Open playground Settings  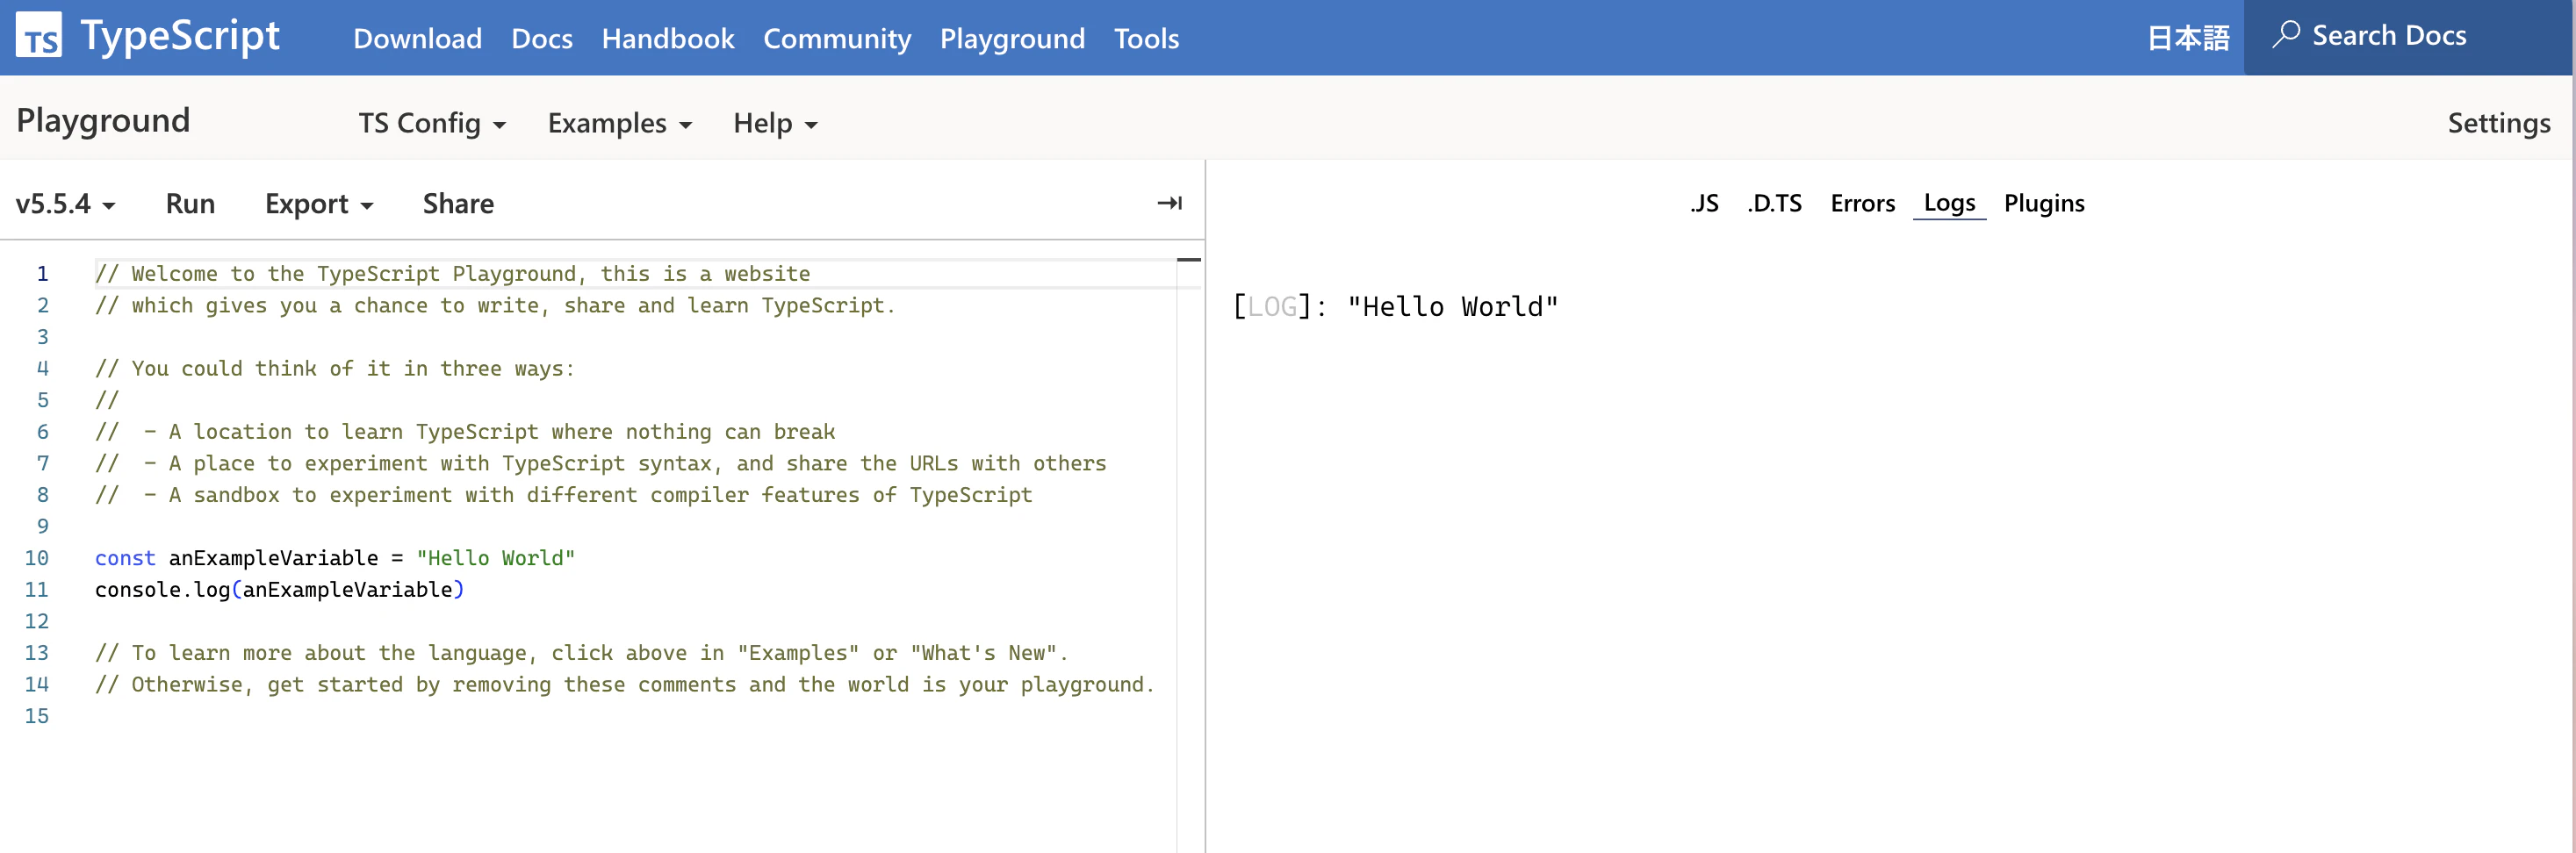[2498, 123]
